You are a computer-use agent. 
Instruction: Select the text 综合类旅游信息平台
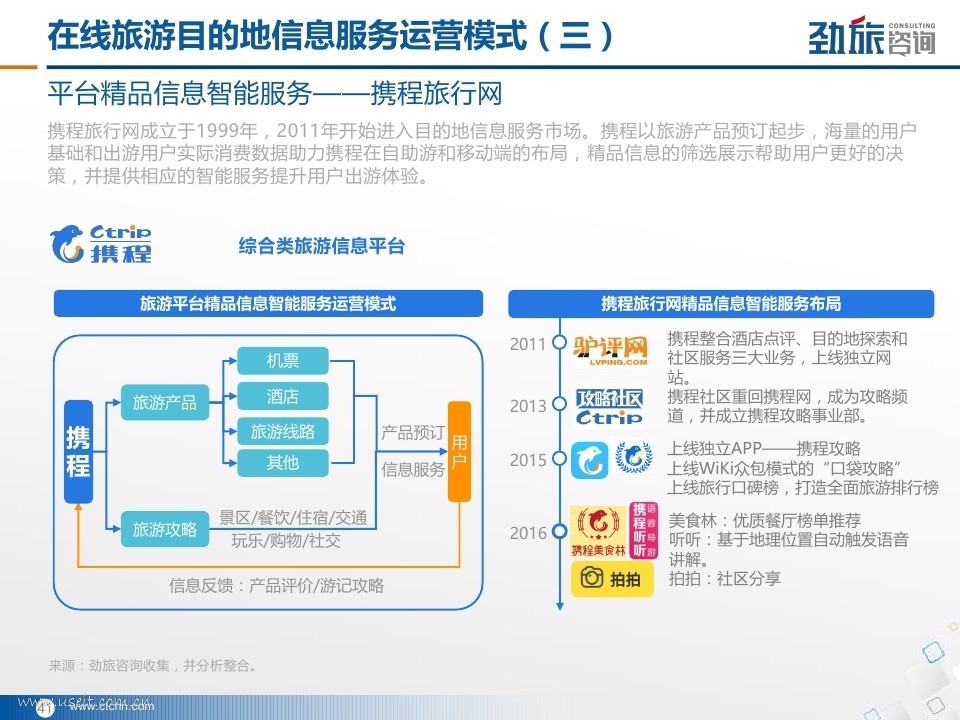[322, 246]
